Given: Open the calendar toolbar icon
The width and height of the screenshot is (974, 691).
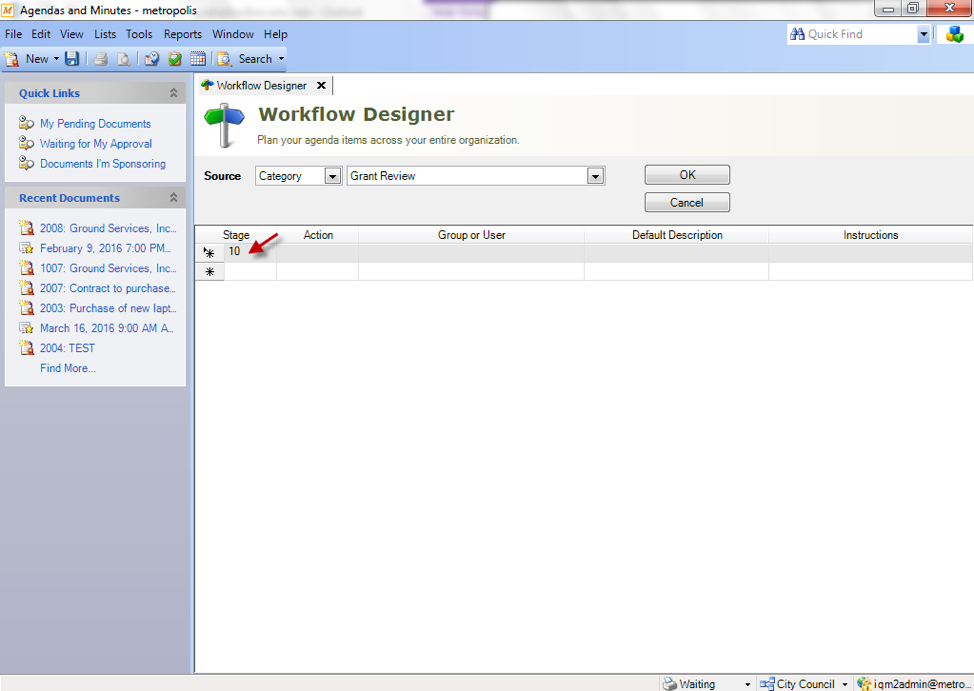Looking at the screenshot, I should click(x=198, y=59).
